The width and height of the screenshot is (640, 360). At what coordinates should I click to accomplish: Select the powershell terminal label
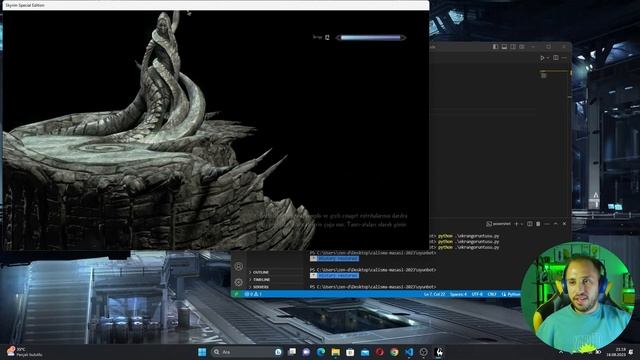pyautogui.click(x=499, y=224)
